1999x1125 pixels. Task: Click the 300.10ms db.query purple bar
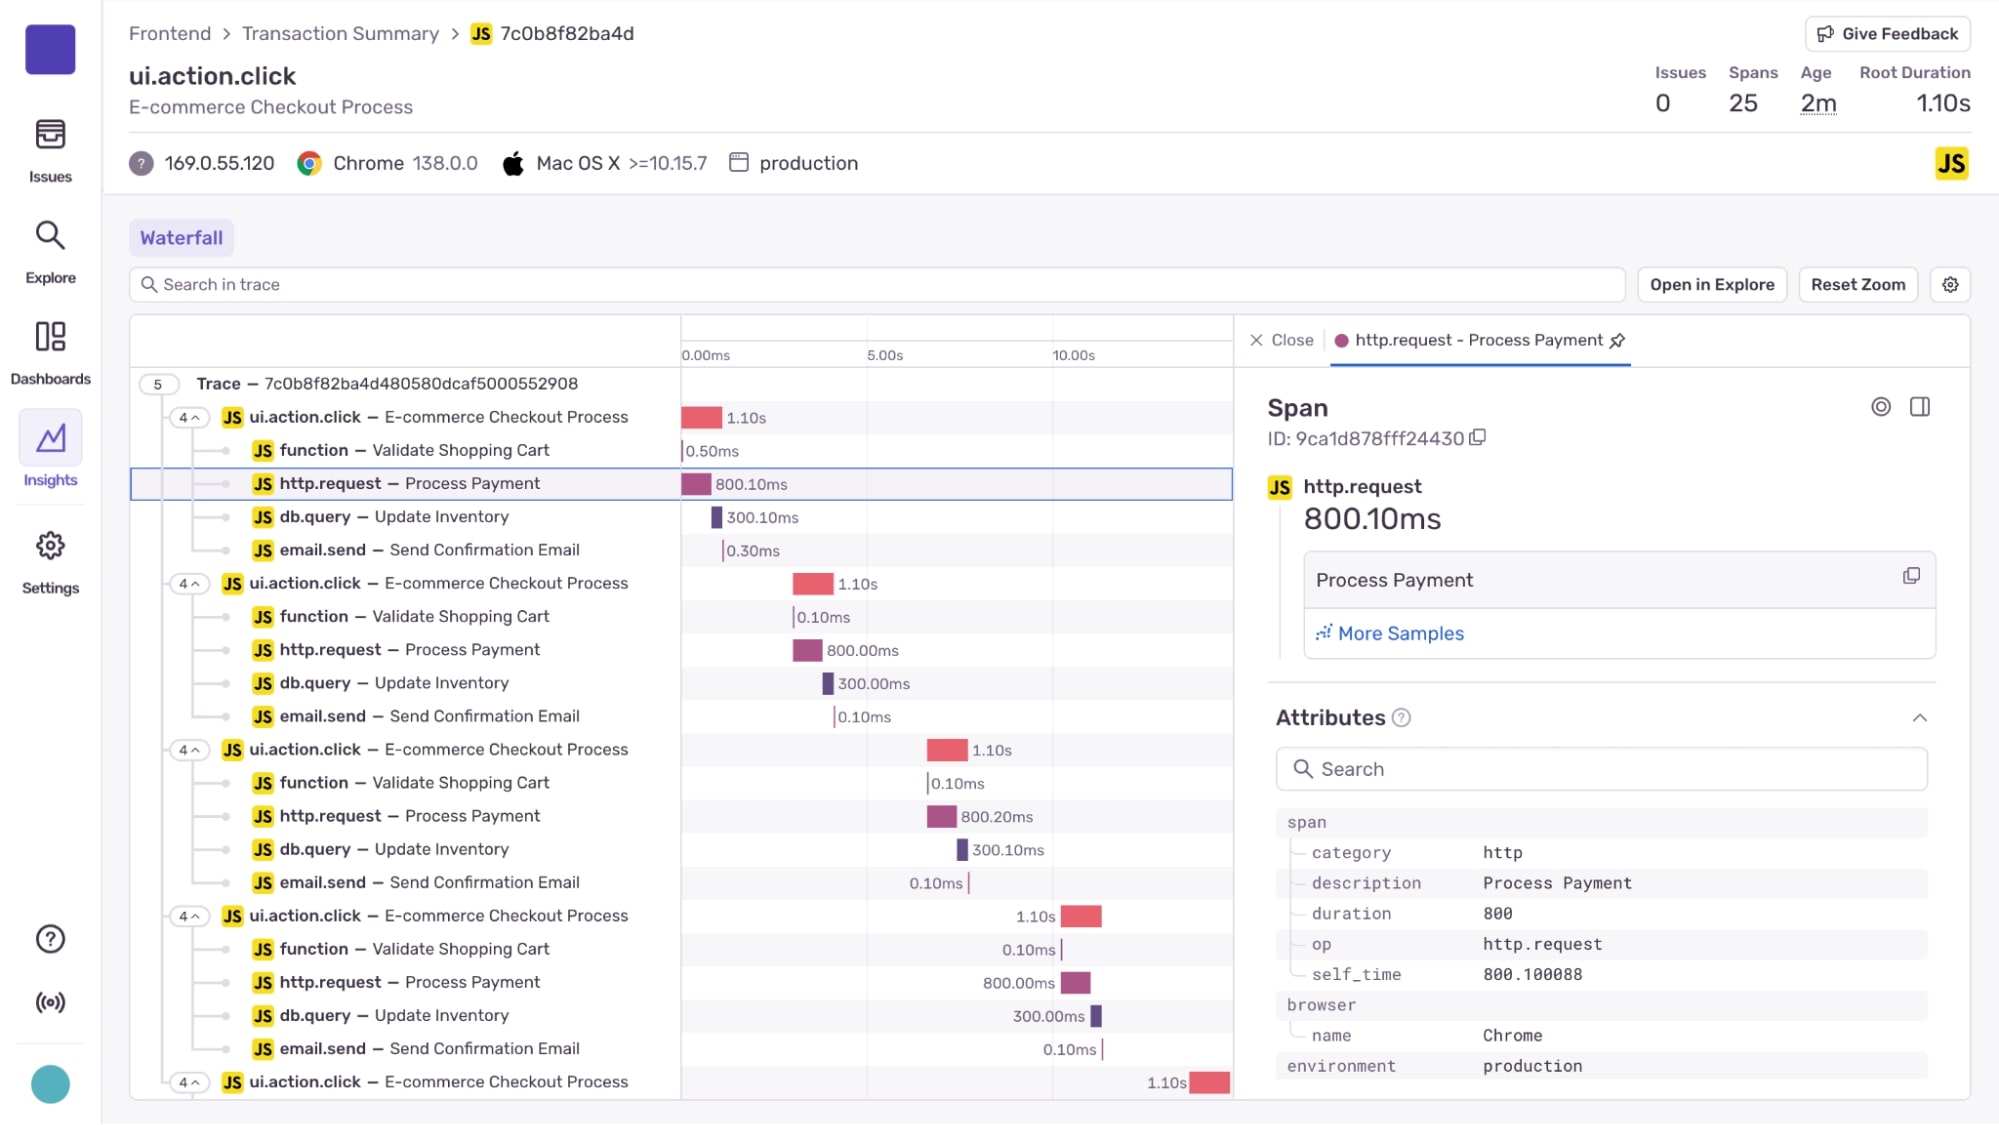(716, 518)
